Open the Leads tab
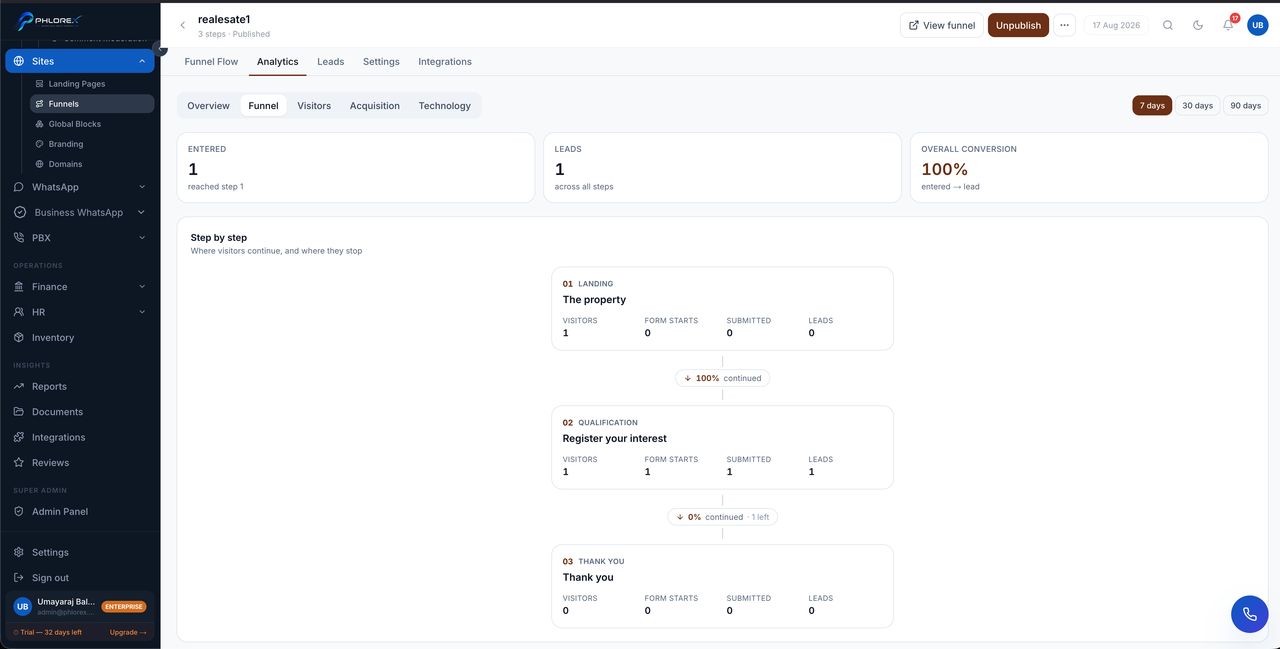 (x=331, y=62)
